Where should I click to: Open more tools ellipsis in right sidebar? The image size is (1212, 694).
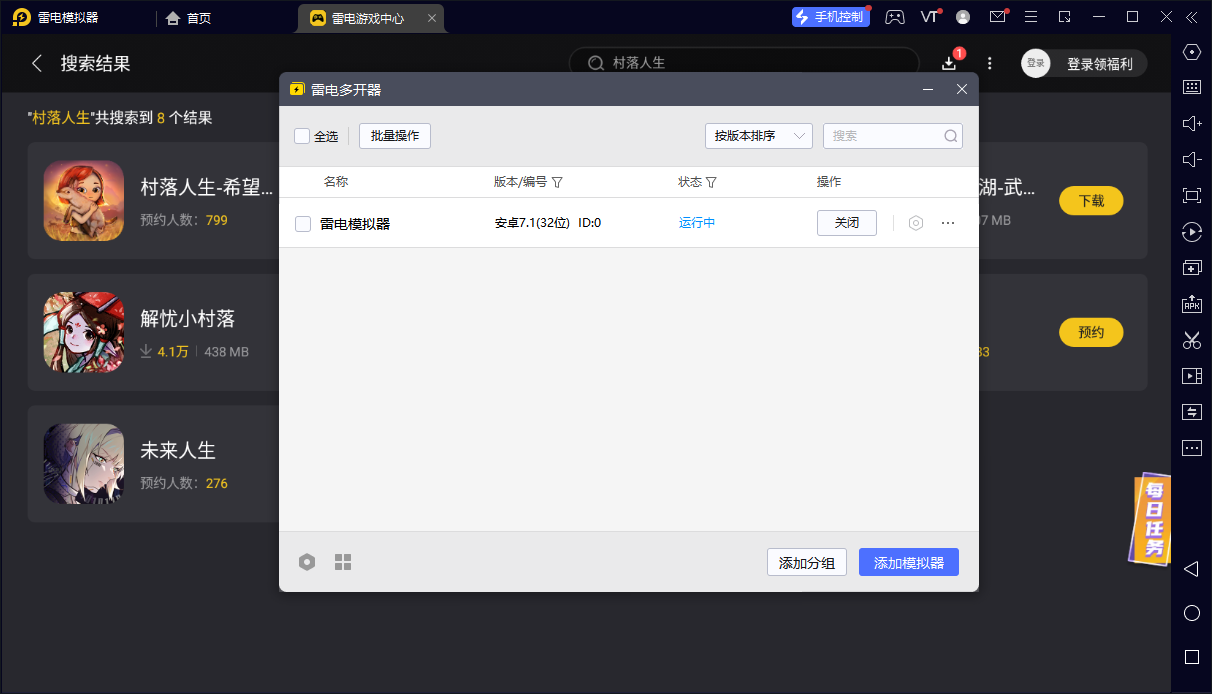click(1191, 448)
